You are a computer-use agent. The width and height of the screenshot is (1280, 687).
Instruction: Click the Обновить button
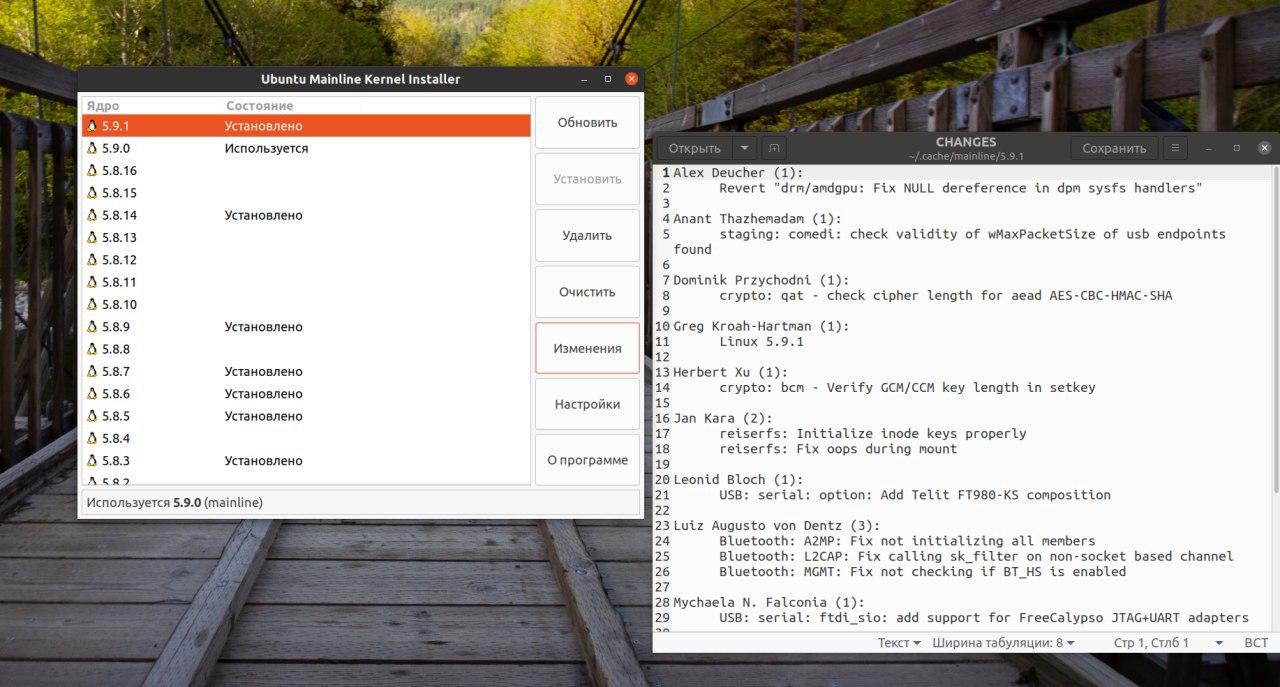[587, 123]
